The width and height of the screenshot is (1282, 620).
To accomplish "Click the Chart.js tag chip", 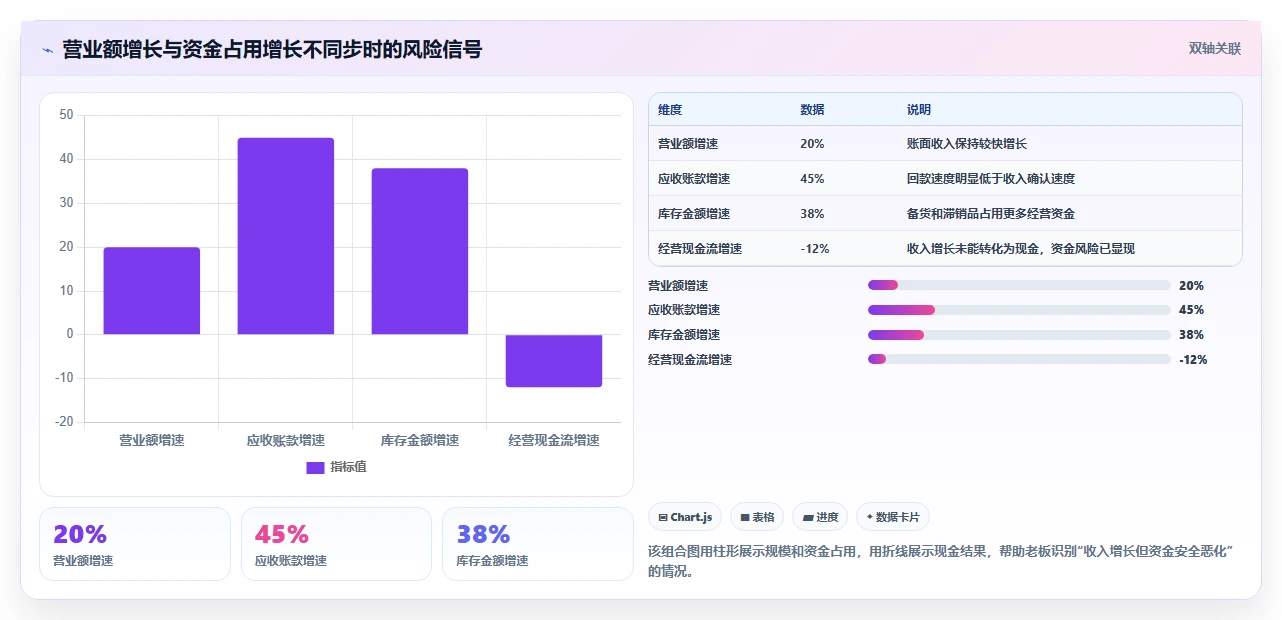I will [685, 517].
